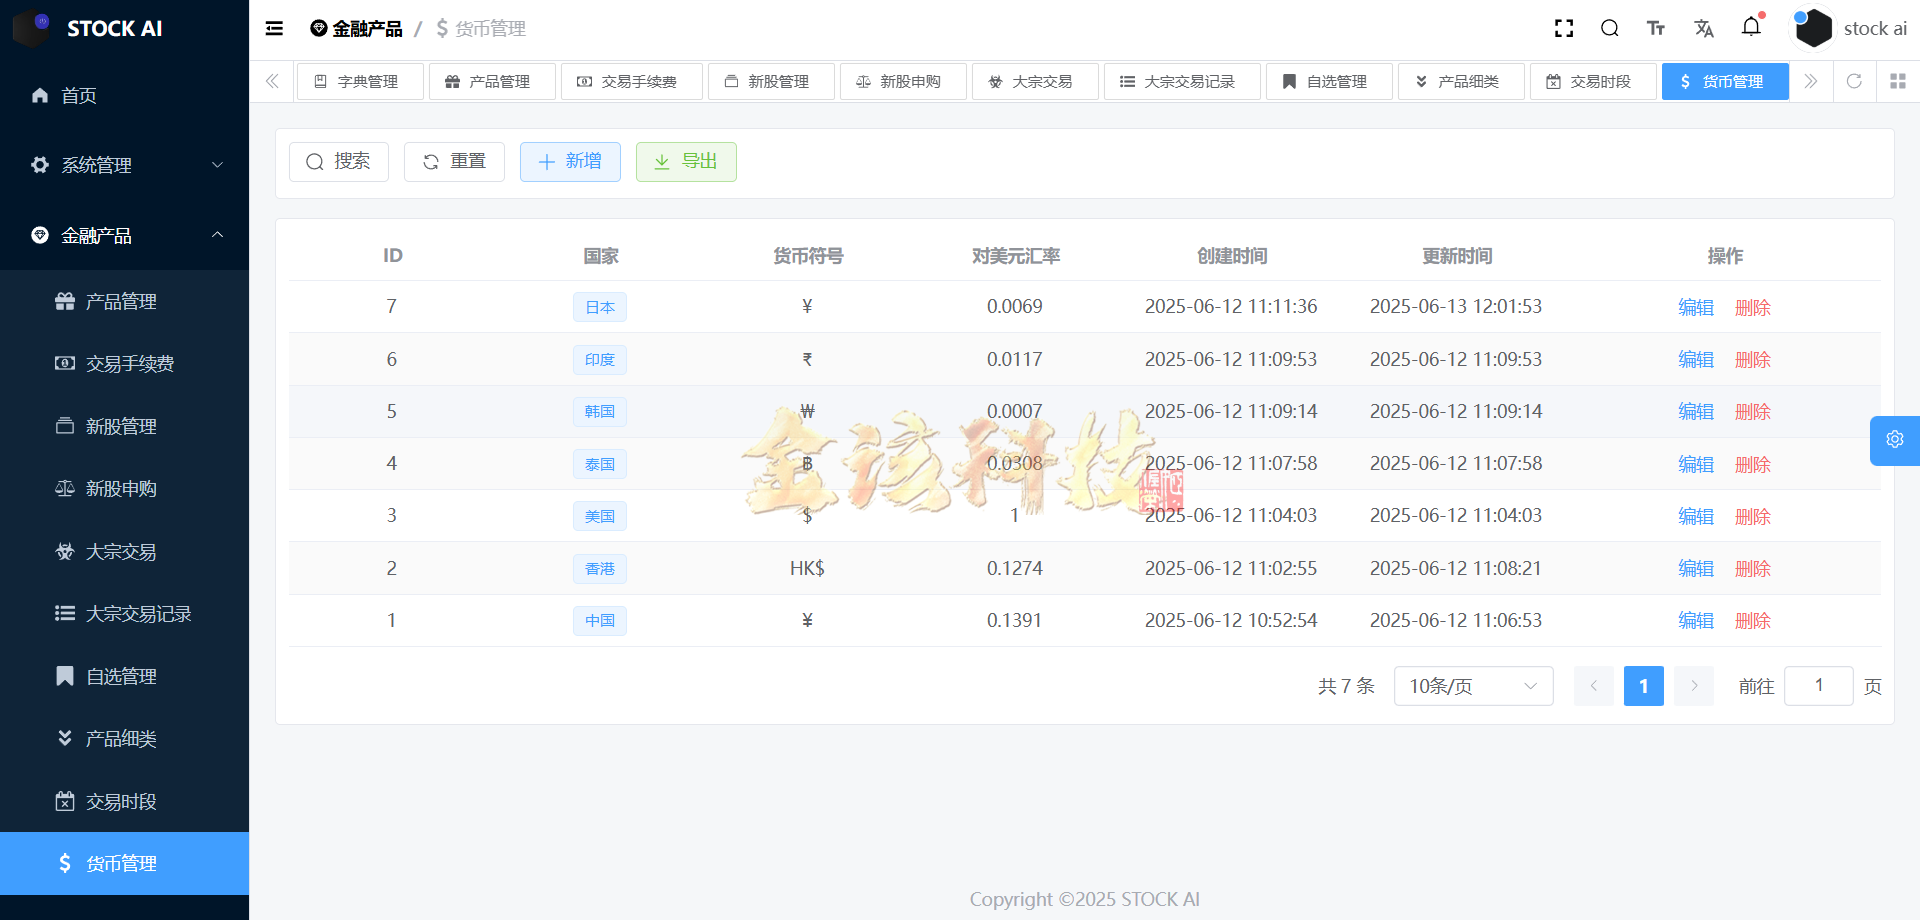Click the 新增 button to add currency

coord(570,161)
